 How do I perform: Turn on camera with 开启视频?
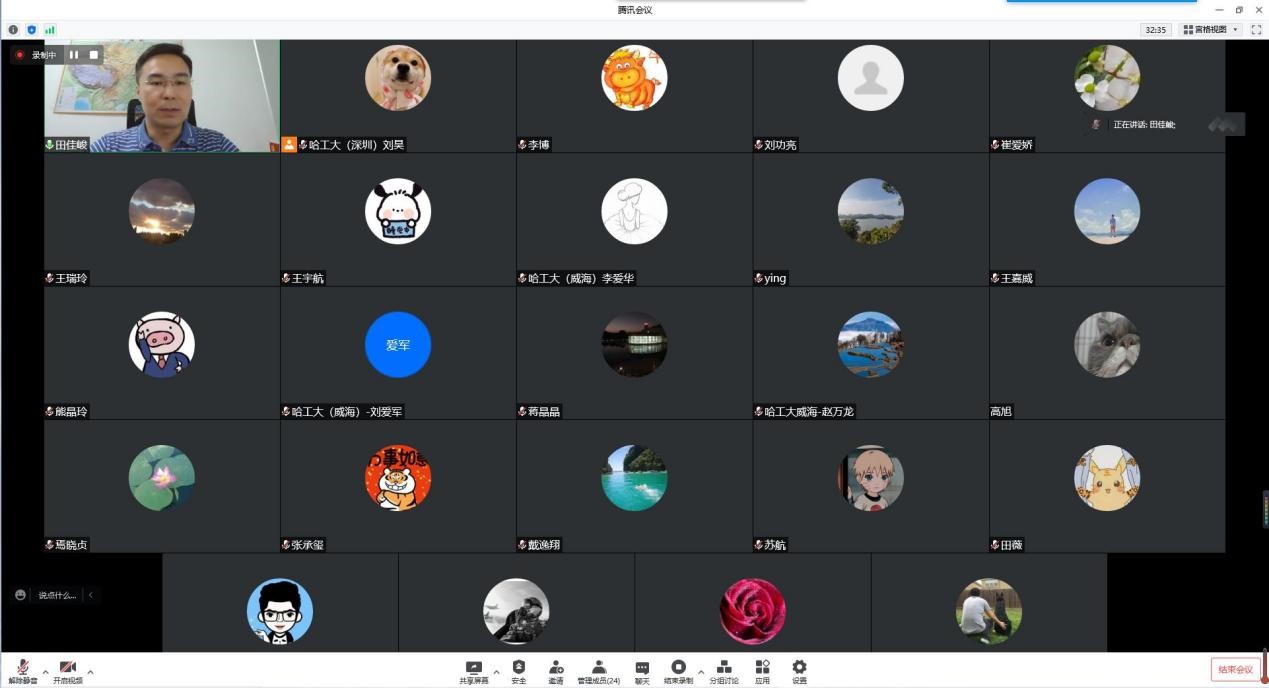coord(68,670)
